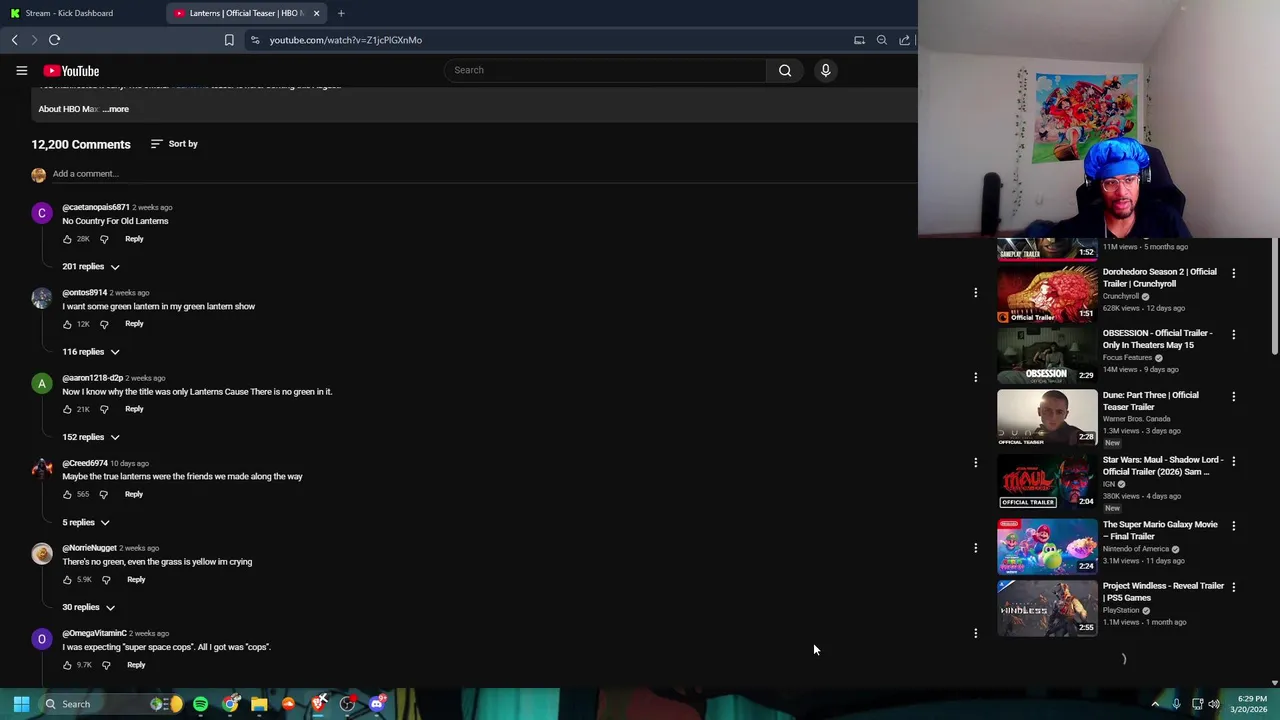The width and height of the screenshot is (1280, 720).
Task: Open @NorrieNugget channel link
Action: click(89, 548)
